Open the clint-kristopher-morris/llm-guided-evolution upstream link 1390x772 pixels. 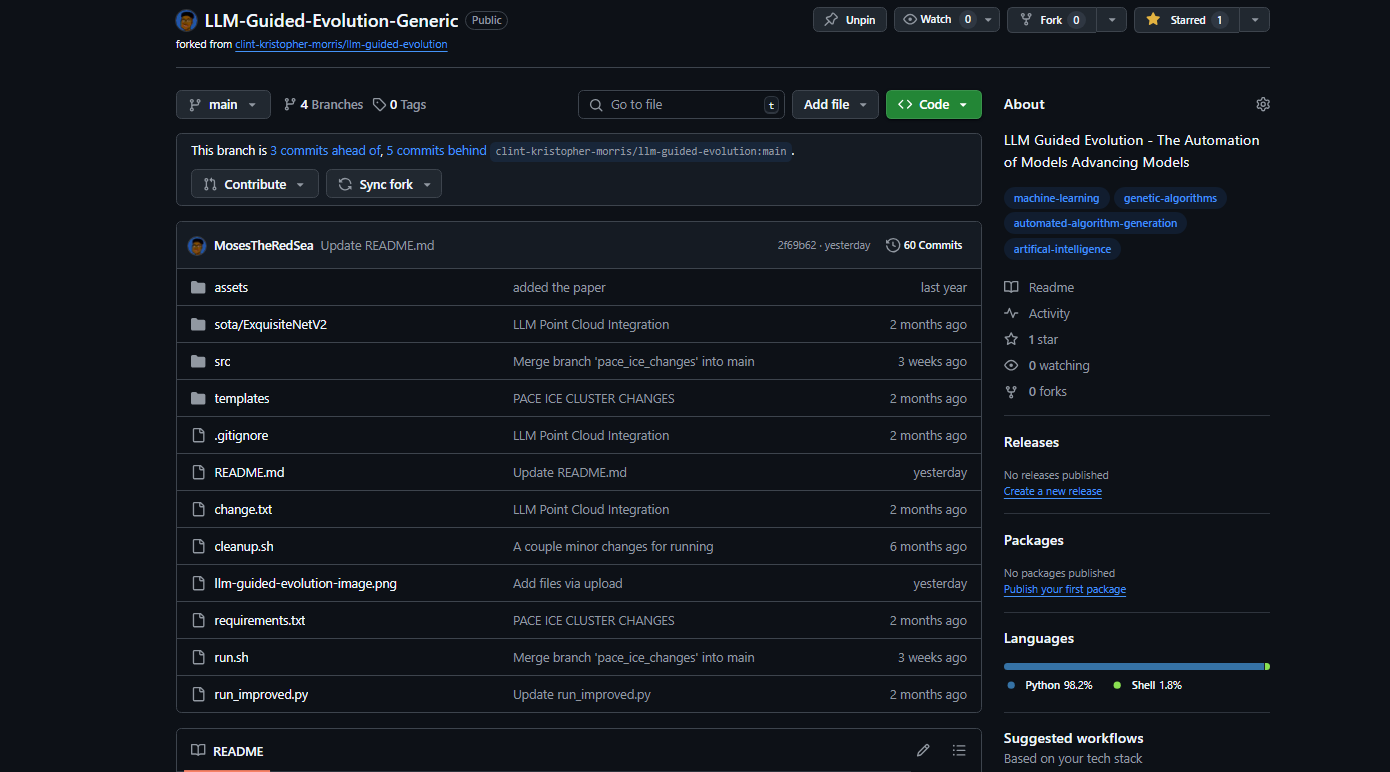[x=341, y=45]
